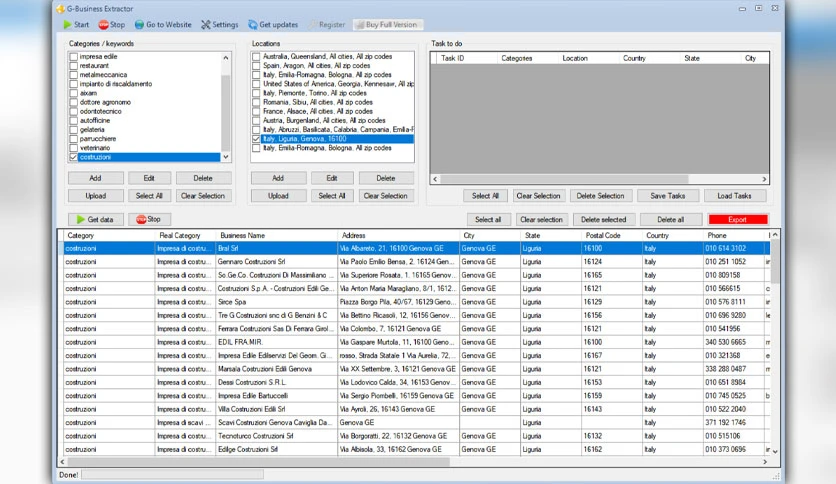This screenshot has height=484, width=836.
Task: Click the results table scroll-down arrow
Action: (775, 451)
